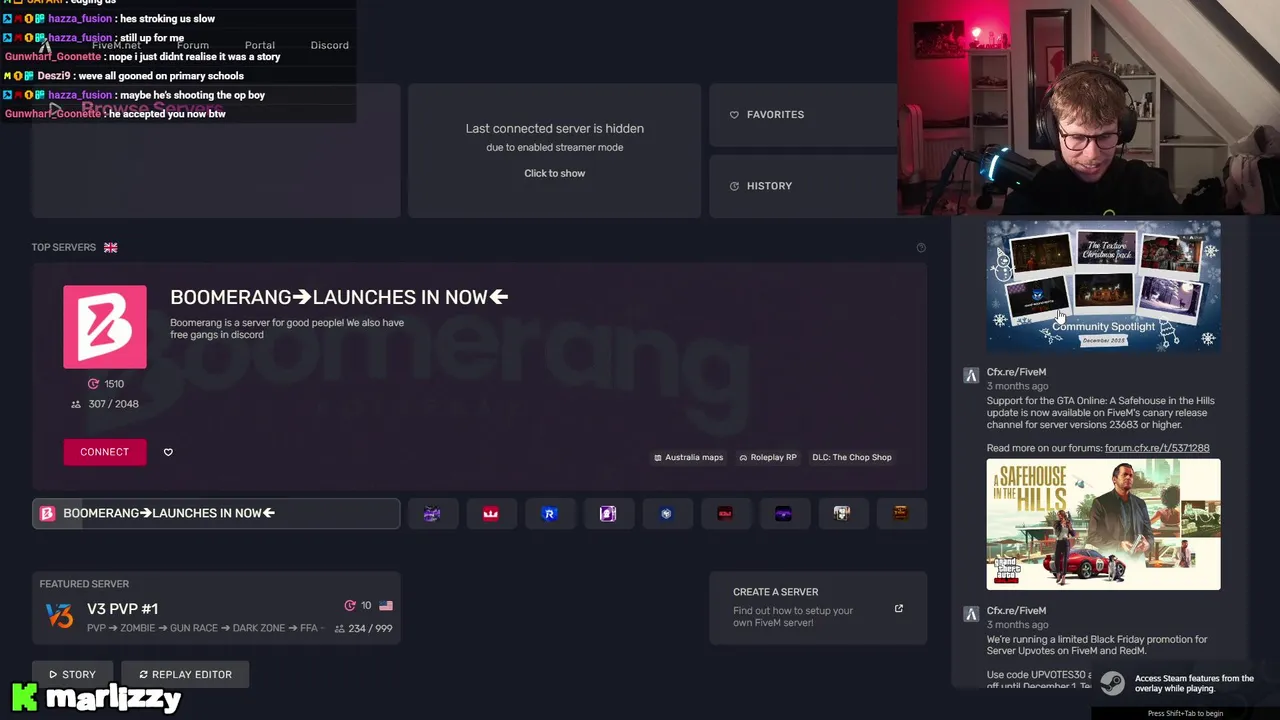Favorite the Boomerang server with heart icon
Viewport: 1280px width, 720px height.
tap(168, 452)
